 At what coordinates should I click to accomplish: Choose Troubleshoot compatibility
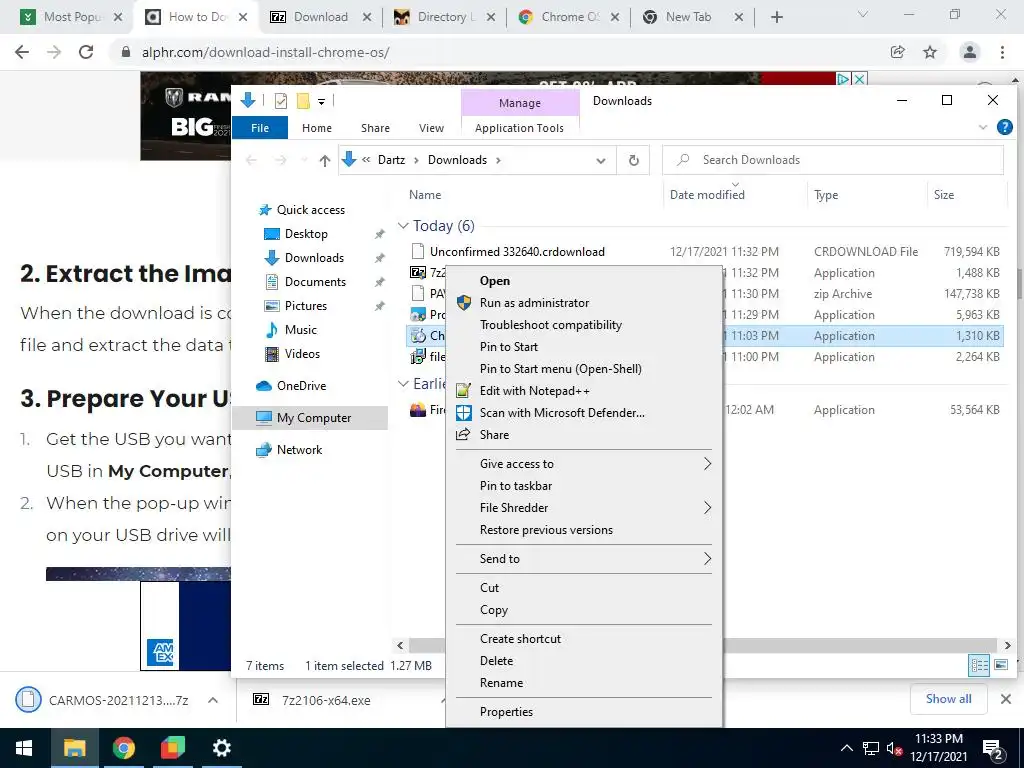coord(551,325)
